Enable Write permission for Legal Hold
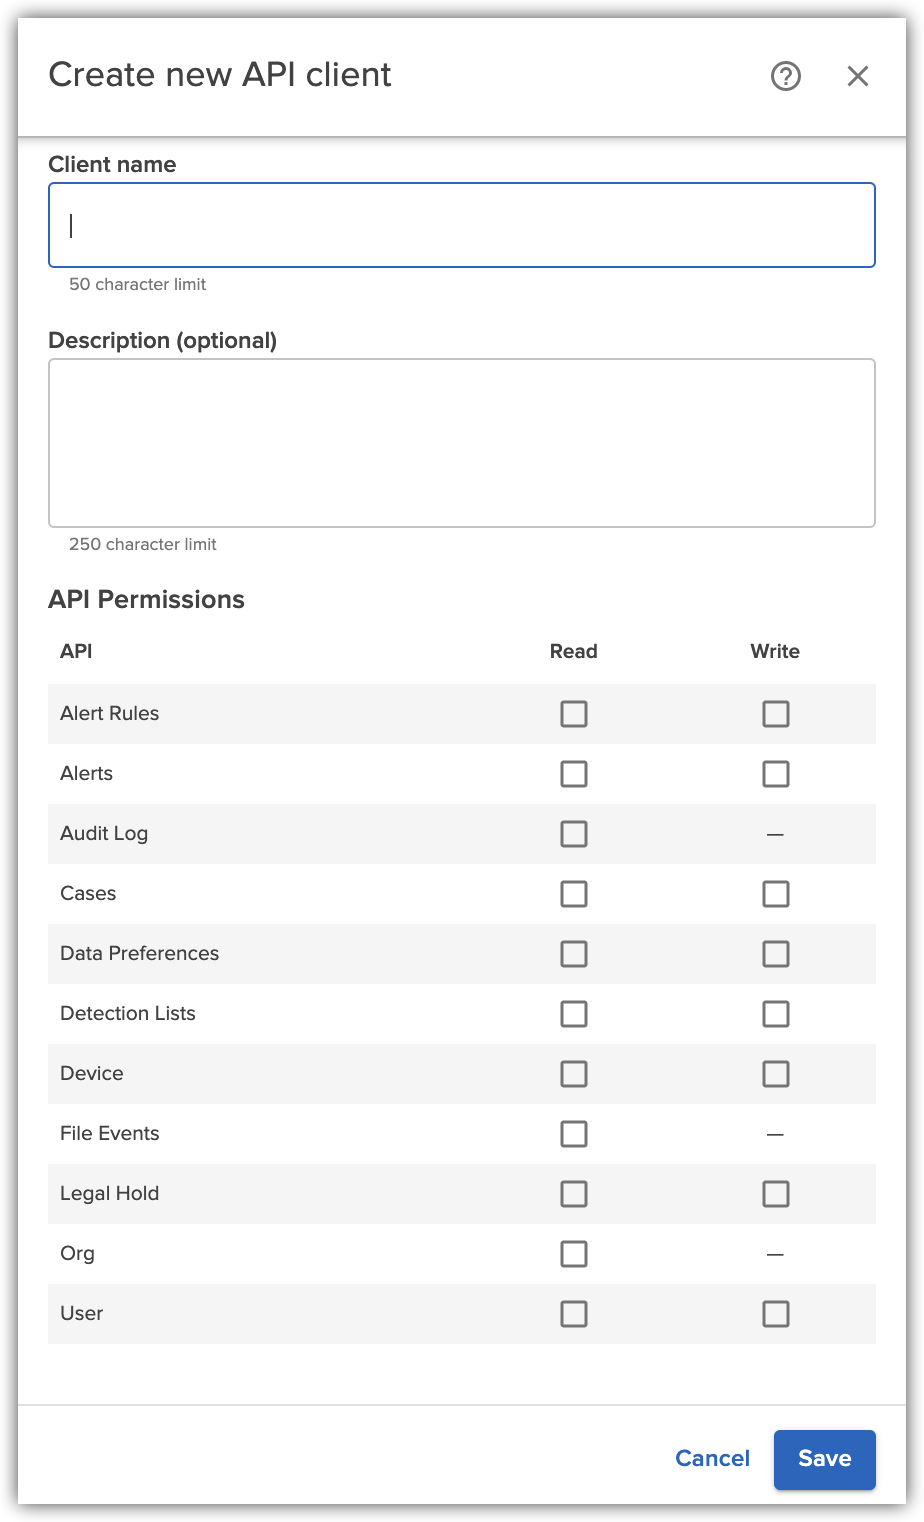 click(776, 1194)
